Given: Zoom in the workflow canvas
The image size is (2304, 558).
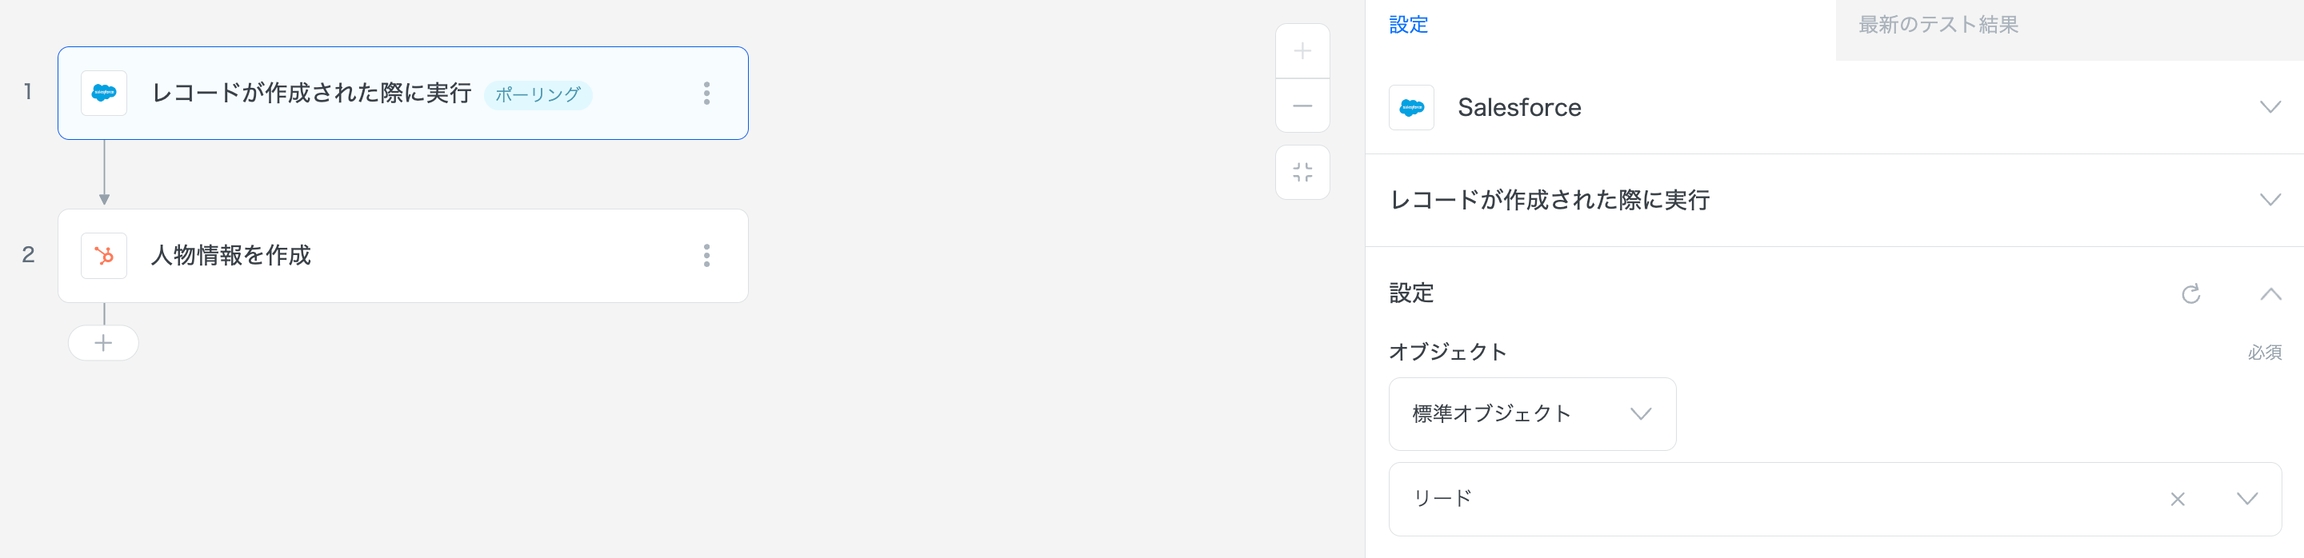Looking at the screenshot, I should 1302,51.
